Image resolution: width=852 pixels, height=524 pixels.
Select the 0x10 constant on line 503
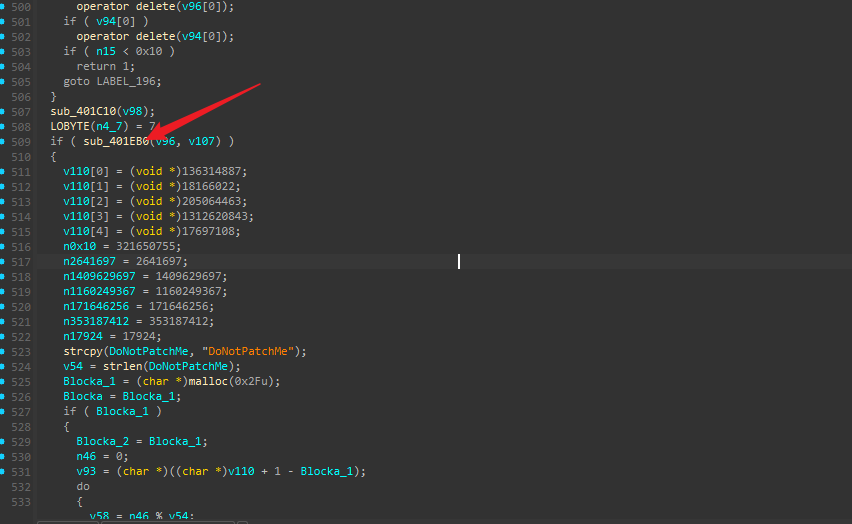[x=149, y=51]
